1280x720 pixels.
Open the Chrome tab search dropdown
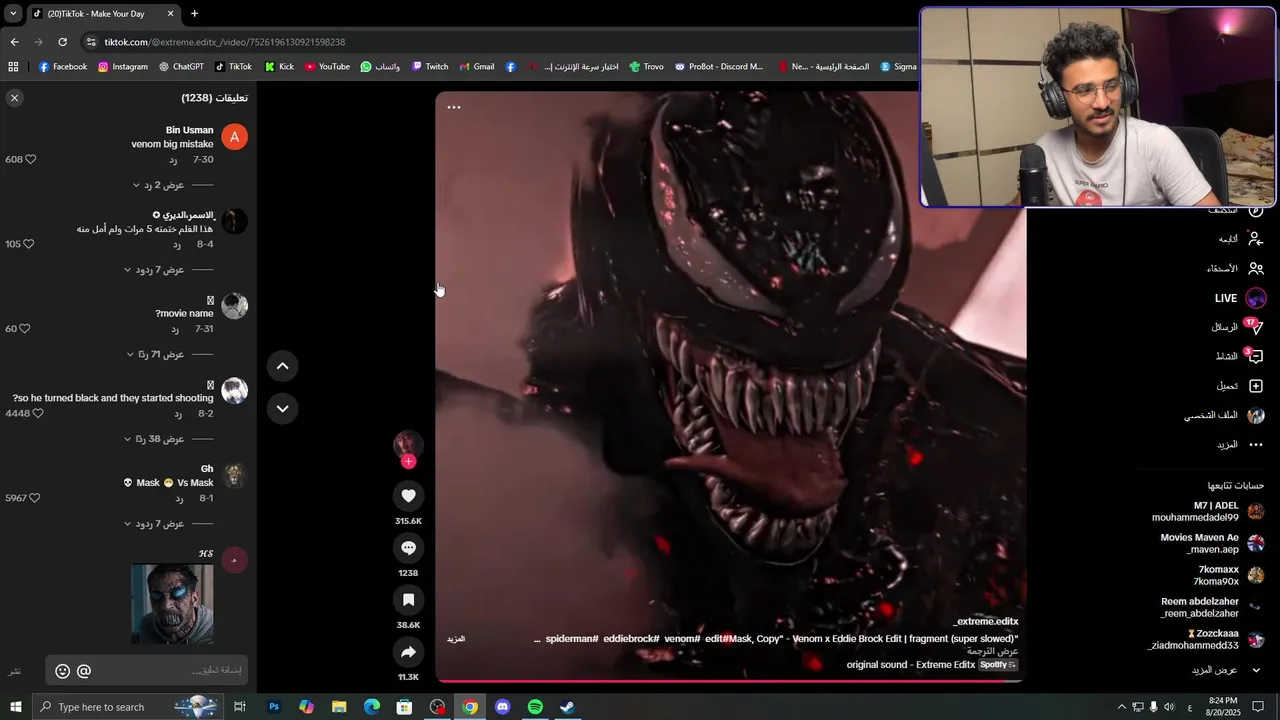13,14
